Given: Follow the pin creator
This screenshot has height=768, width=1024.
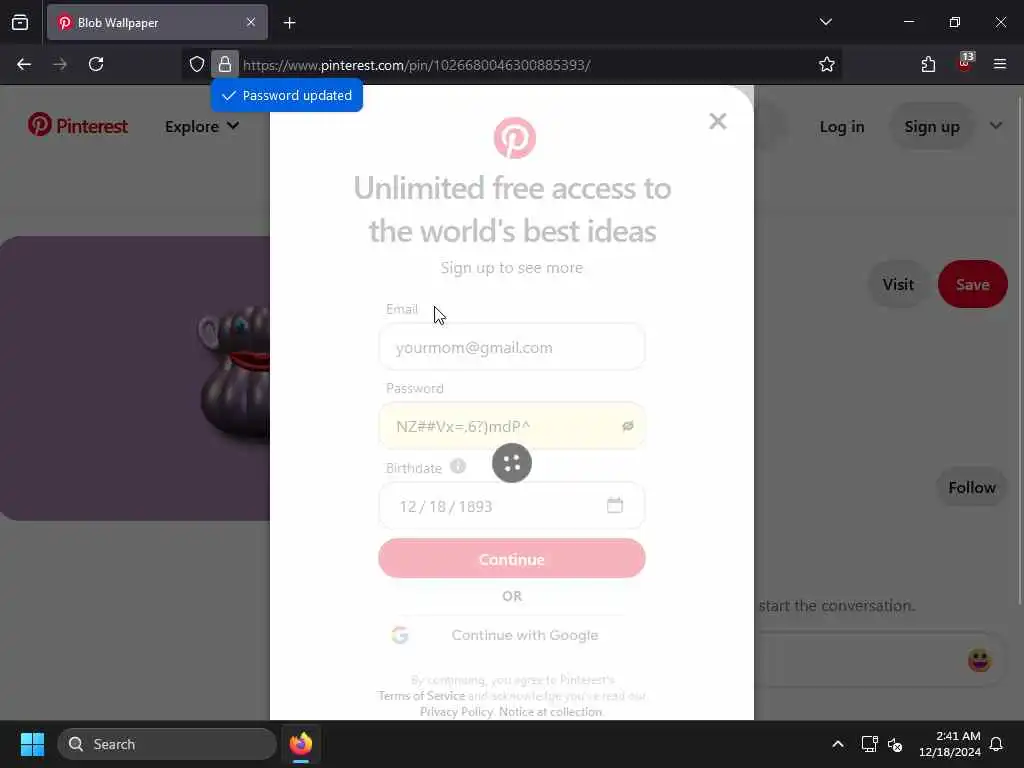Looking at the screenshot, I should coord(972,487).
